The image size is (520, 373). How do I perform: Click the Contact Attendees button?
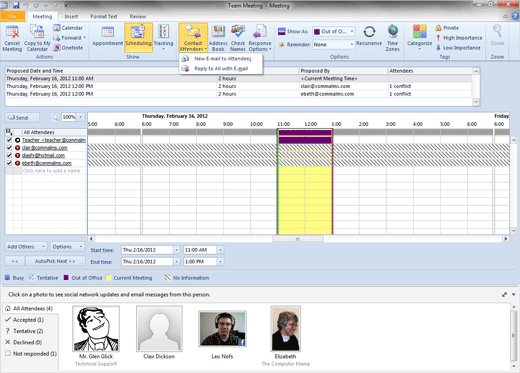point(193,37)
